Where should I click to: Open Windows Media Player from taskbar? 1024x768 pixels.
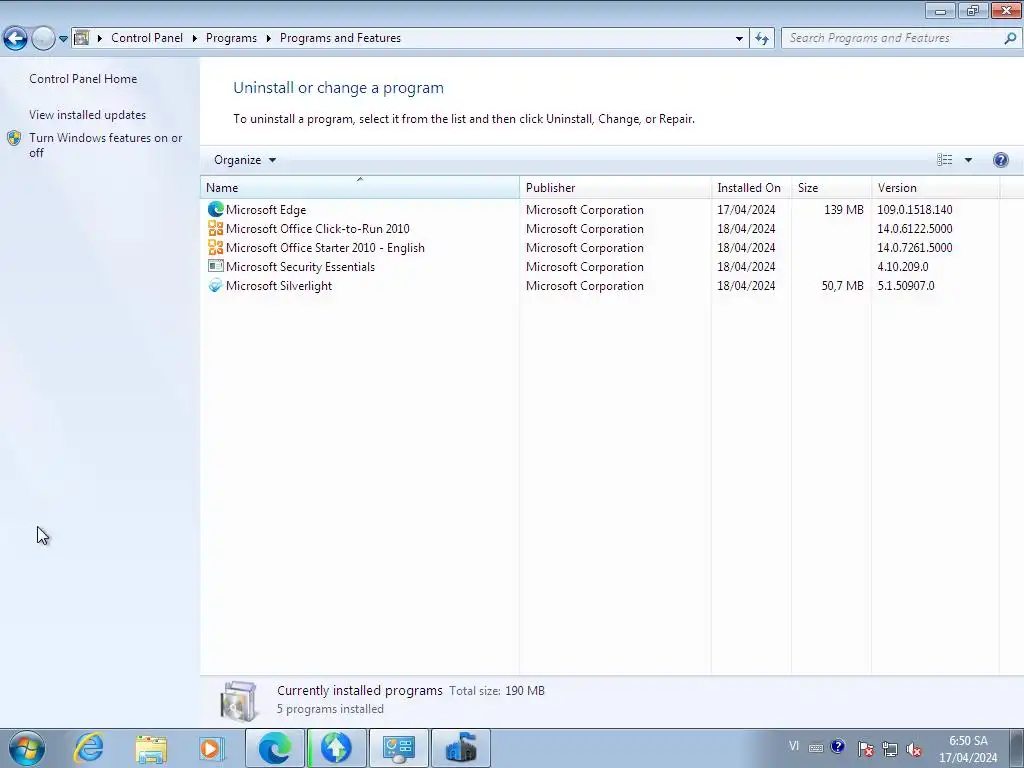tap(211, 749)
